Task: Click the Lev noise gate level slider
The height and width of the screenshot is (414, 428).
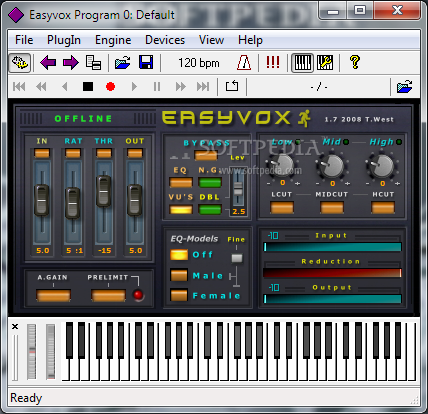Action: 238,189
